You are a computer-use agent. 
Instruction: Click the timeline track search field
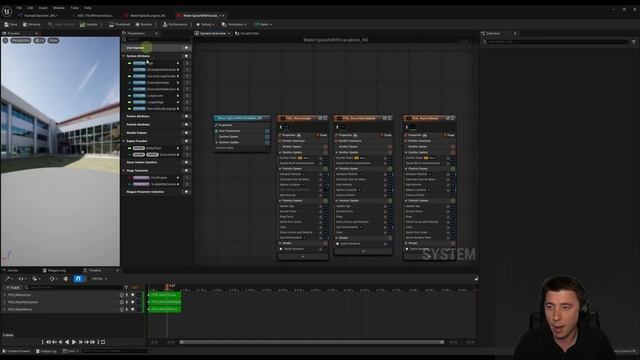pos(73,287)
